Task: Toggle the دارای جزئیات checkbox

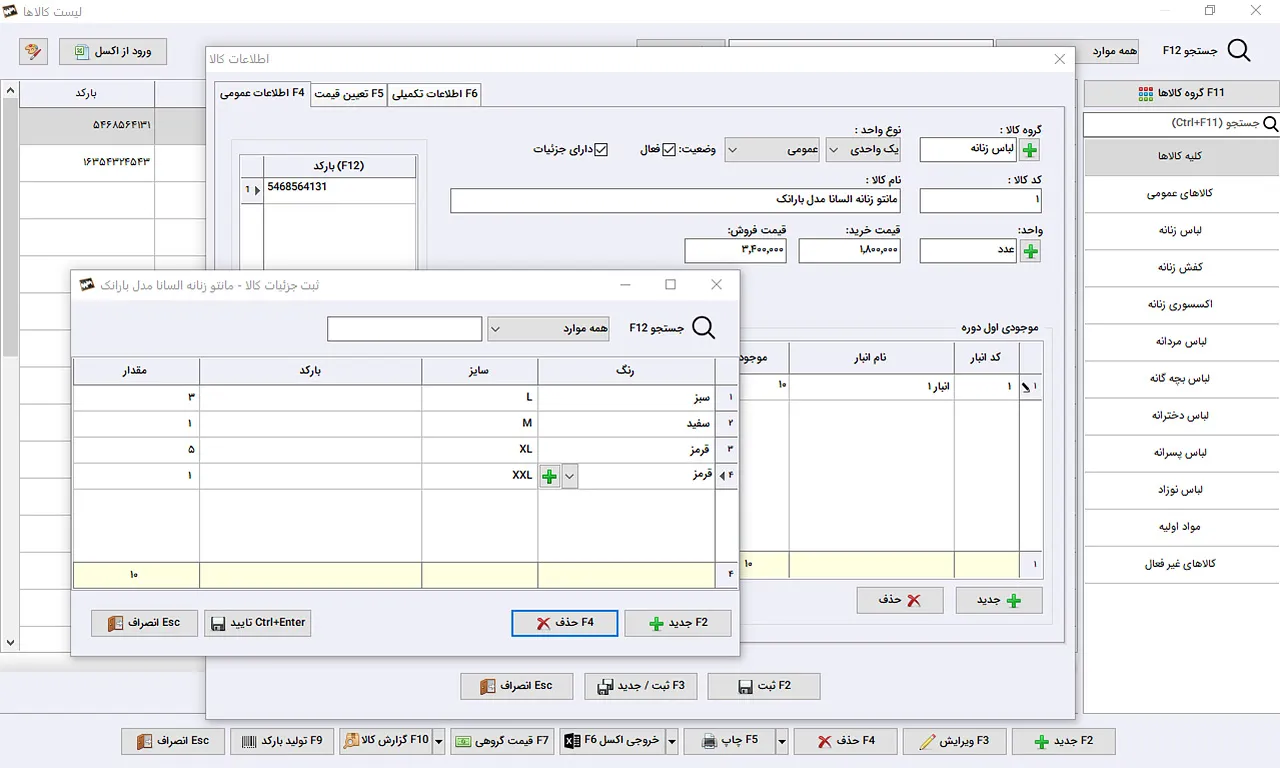Action: pyautogui.click(x=601, y=150)
